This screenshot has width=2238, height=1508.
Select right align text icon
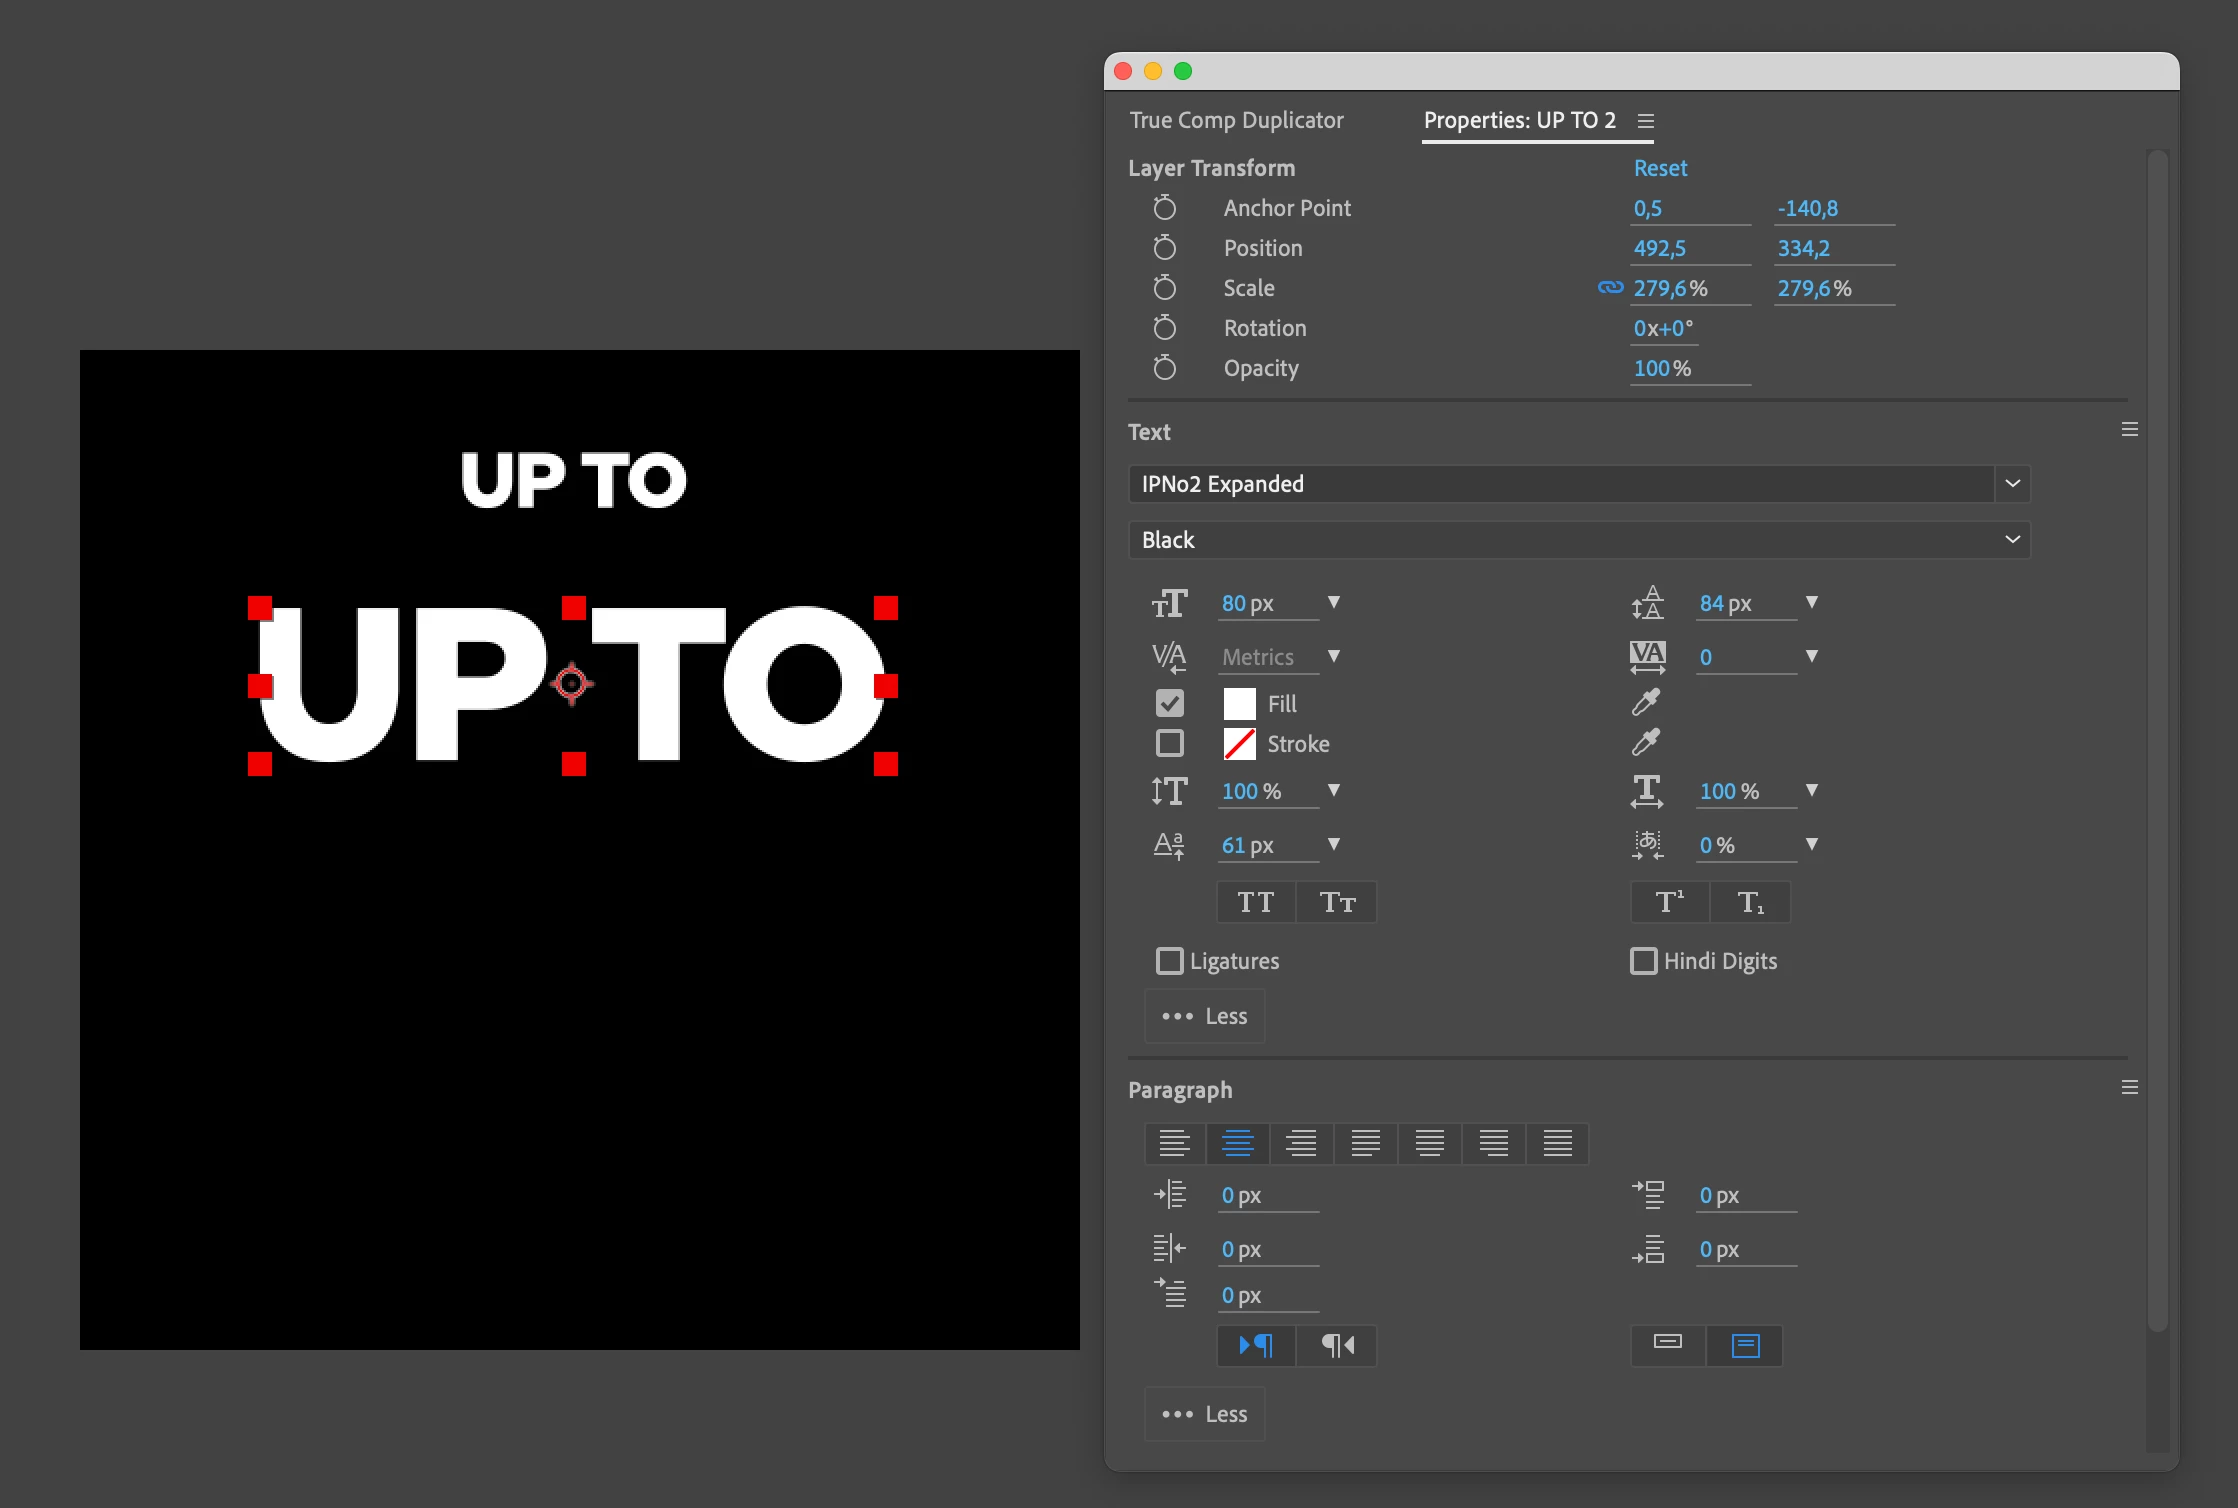click(1301, 1143)
